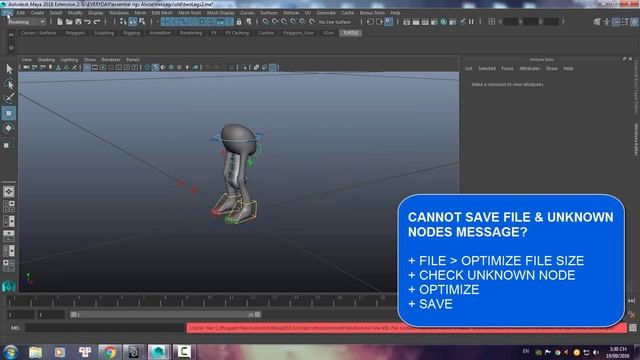This screenshot has width=640, height=360.
Task: Open the Mesh Tools menu
Action: [189, 13]
